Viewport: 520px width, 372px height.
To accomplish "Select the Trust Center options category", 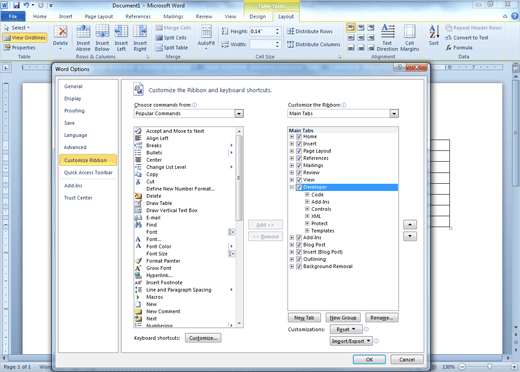I will tap(78, 198).
